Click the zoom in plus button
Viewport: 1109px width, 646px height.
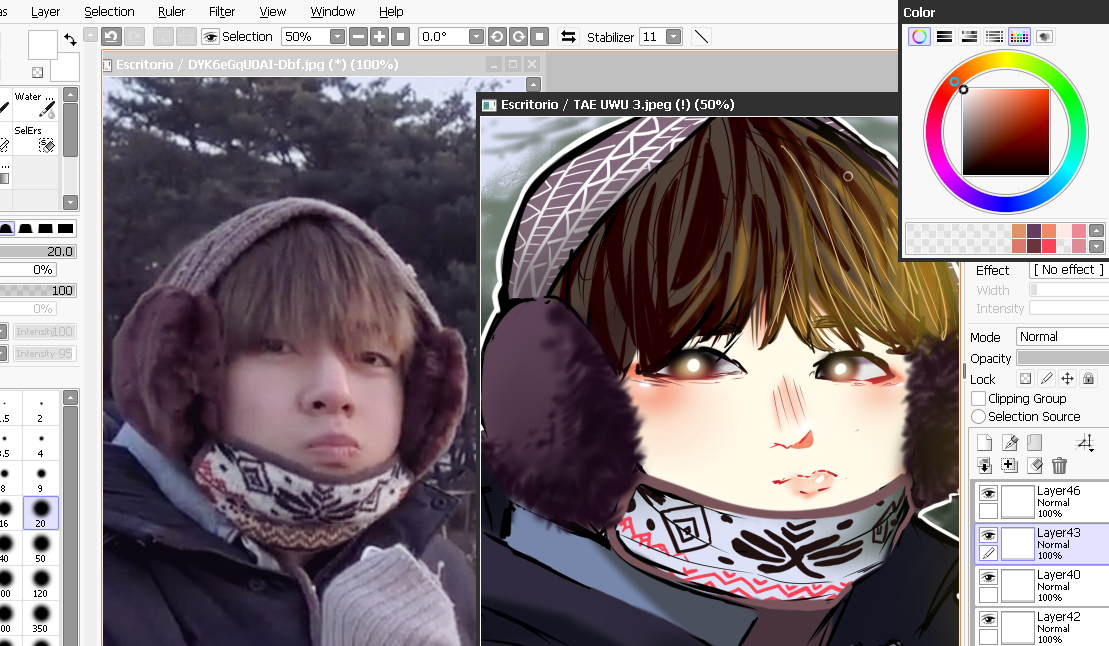[379, 37]
